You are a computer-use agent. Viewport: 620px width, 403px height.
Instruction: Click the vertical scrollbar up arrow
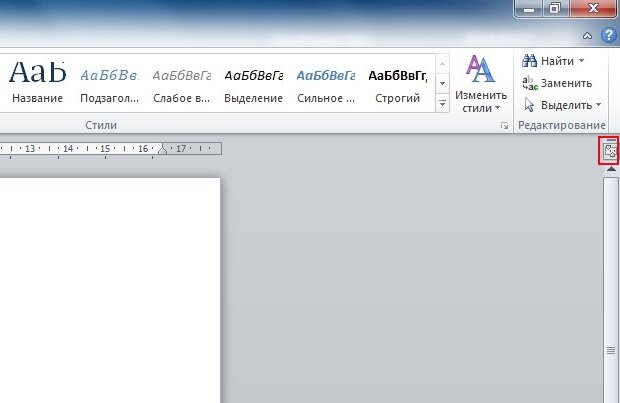pos(611,169)
